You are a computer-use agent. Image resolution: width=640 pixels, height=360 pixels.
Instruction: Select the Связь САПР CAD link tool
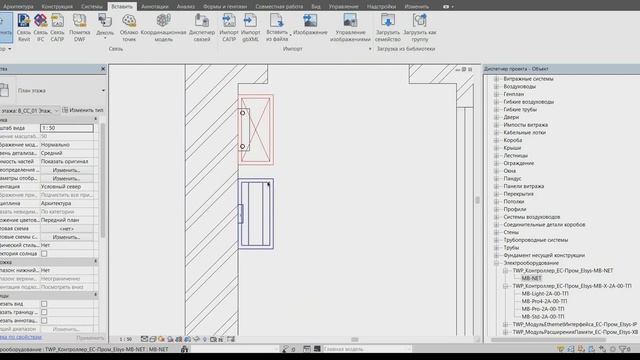click(x=58, y=27)
